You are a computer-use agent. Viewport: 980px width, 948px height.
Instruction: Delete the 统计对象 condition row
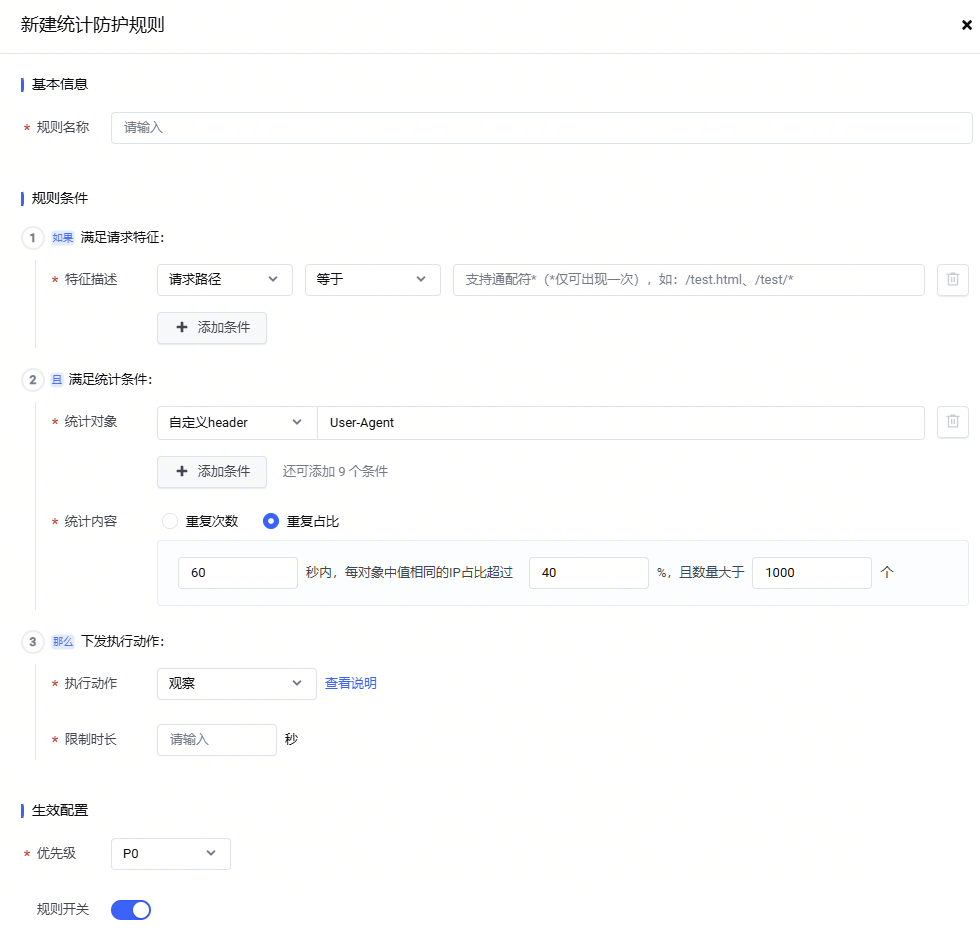[952, 422]
